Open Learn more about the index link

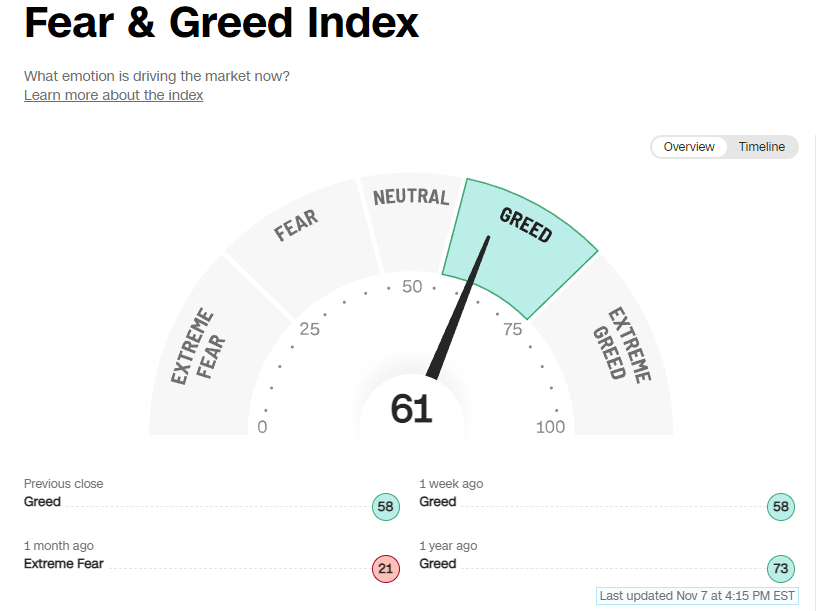113,95
